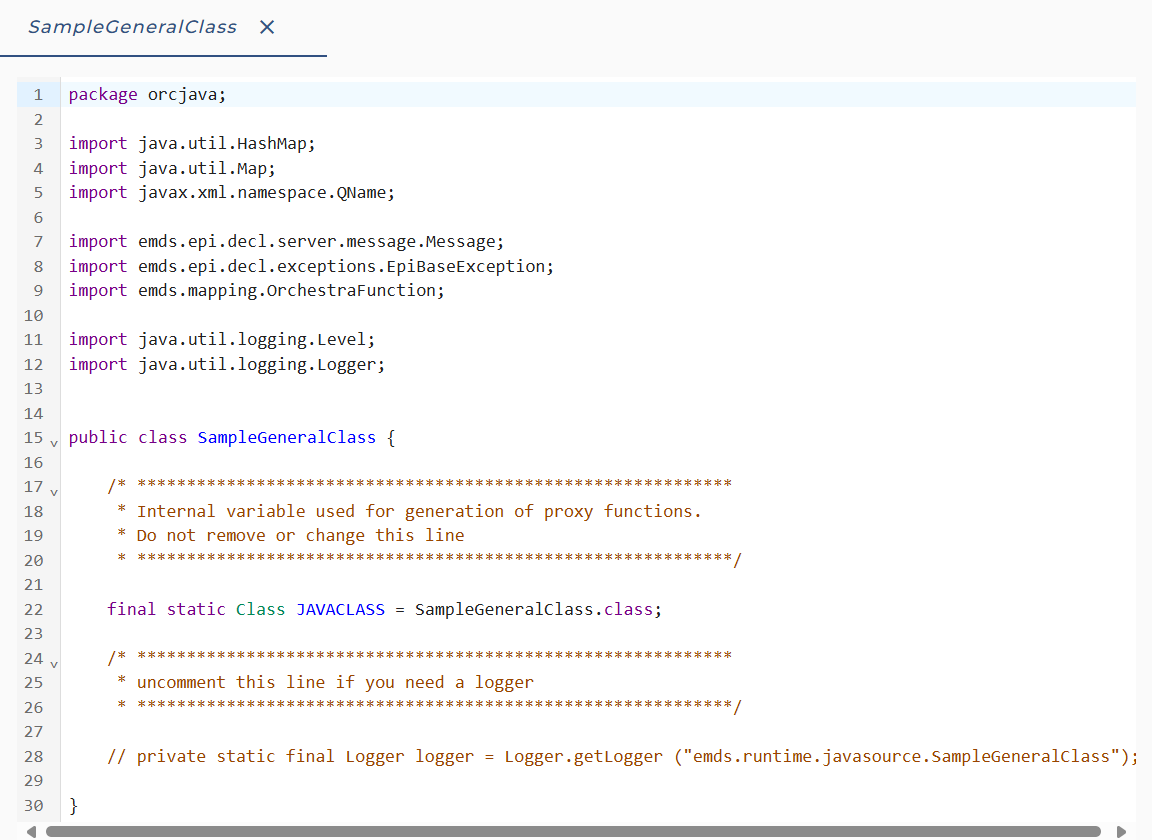1152x840 pixels.
Task: Click the closing brace on line 30
Action: (73, 805)
